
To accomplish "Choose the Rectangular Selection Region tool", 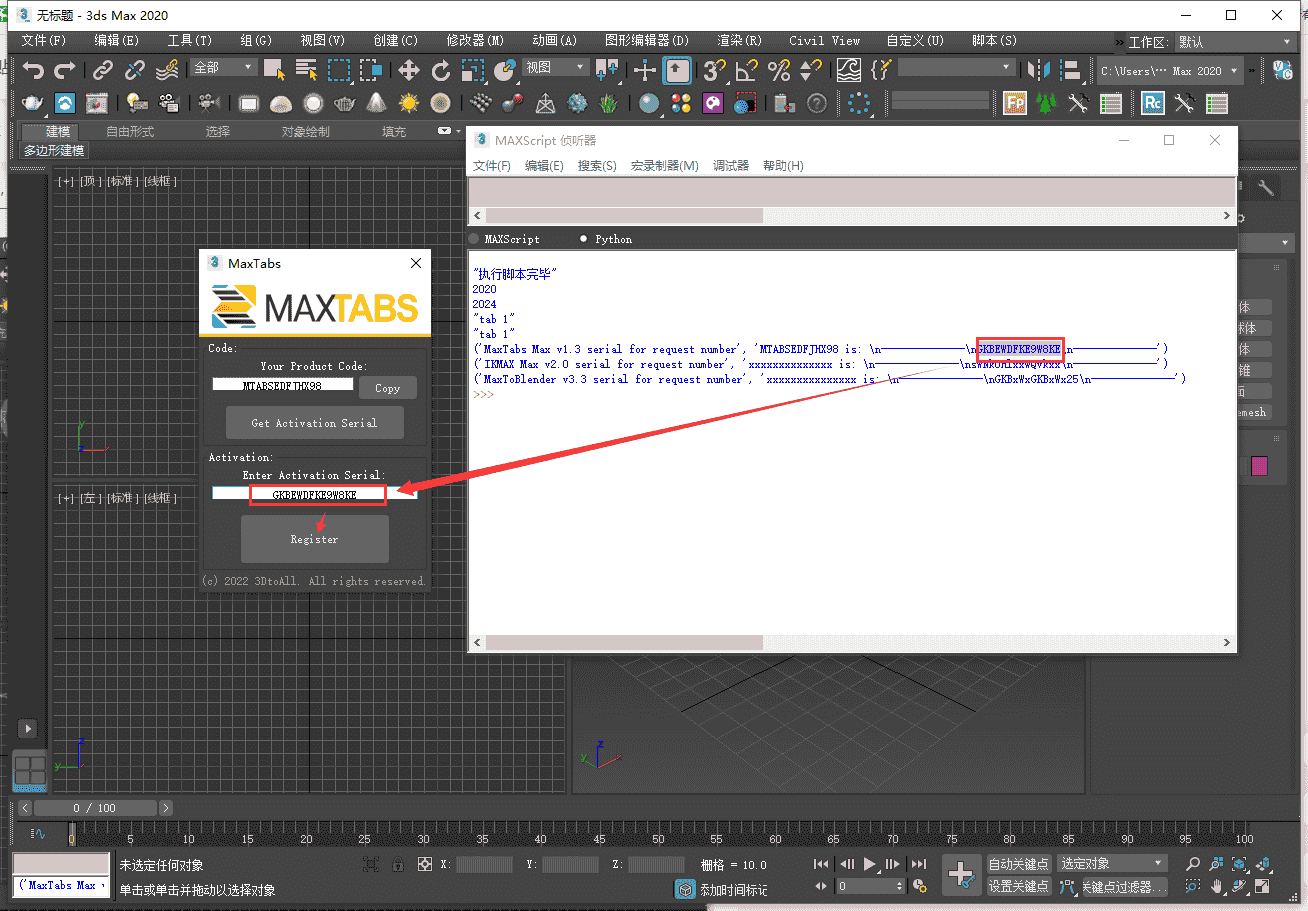I will tap(340, 69).
